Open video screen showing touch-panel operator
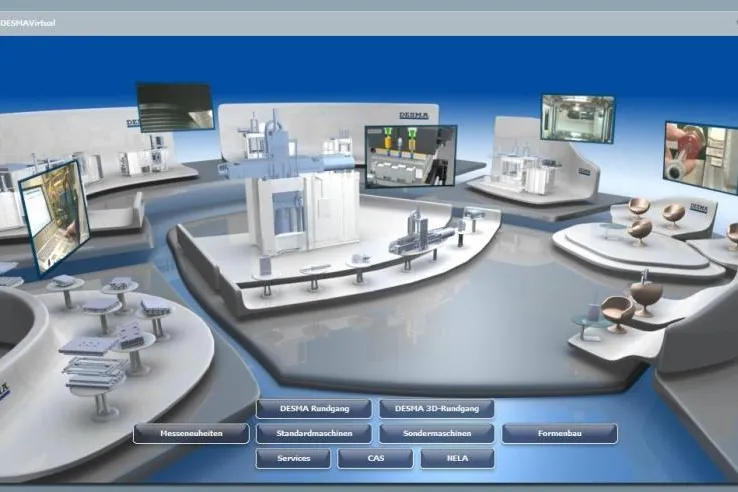This screenshot has width=738, height=492. [x=55, y=217]
